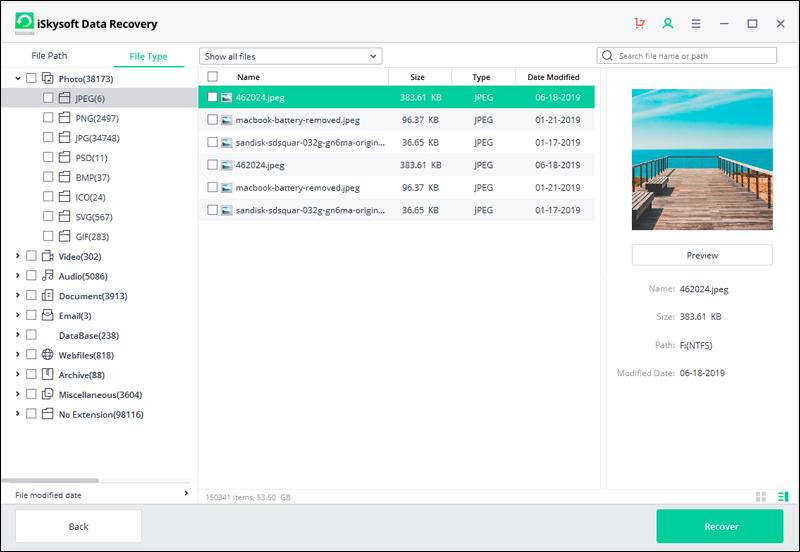Expand the Archive category
This screenshot has width=800, height=552.
click(18, 374)
